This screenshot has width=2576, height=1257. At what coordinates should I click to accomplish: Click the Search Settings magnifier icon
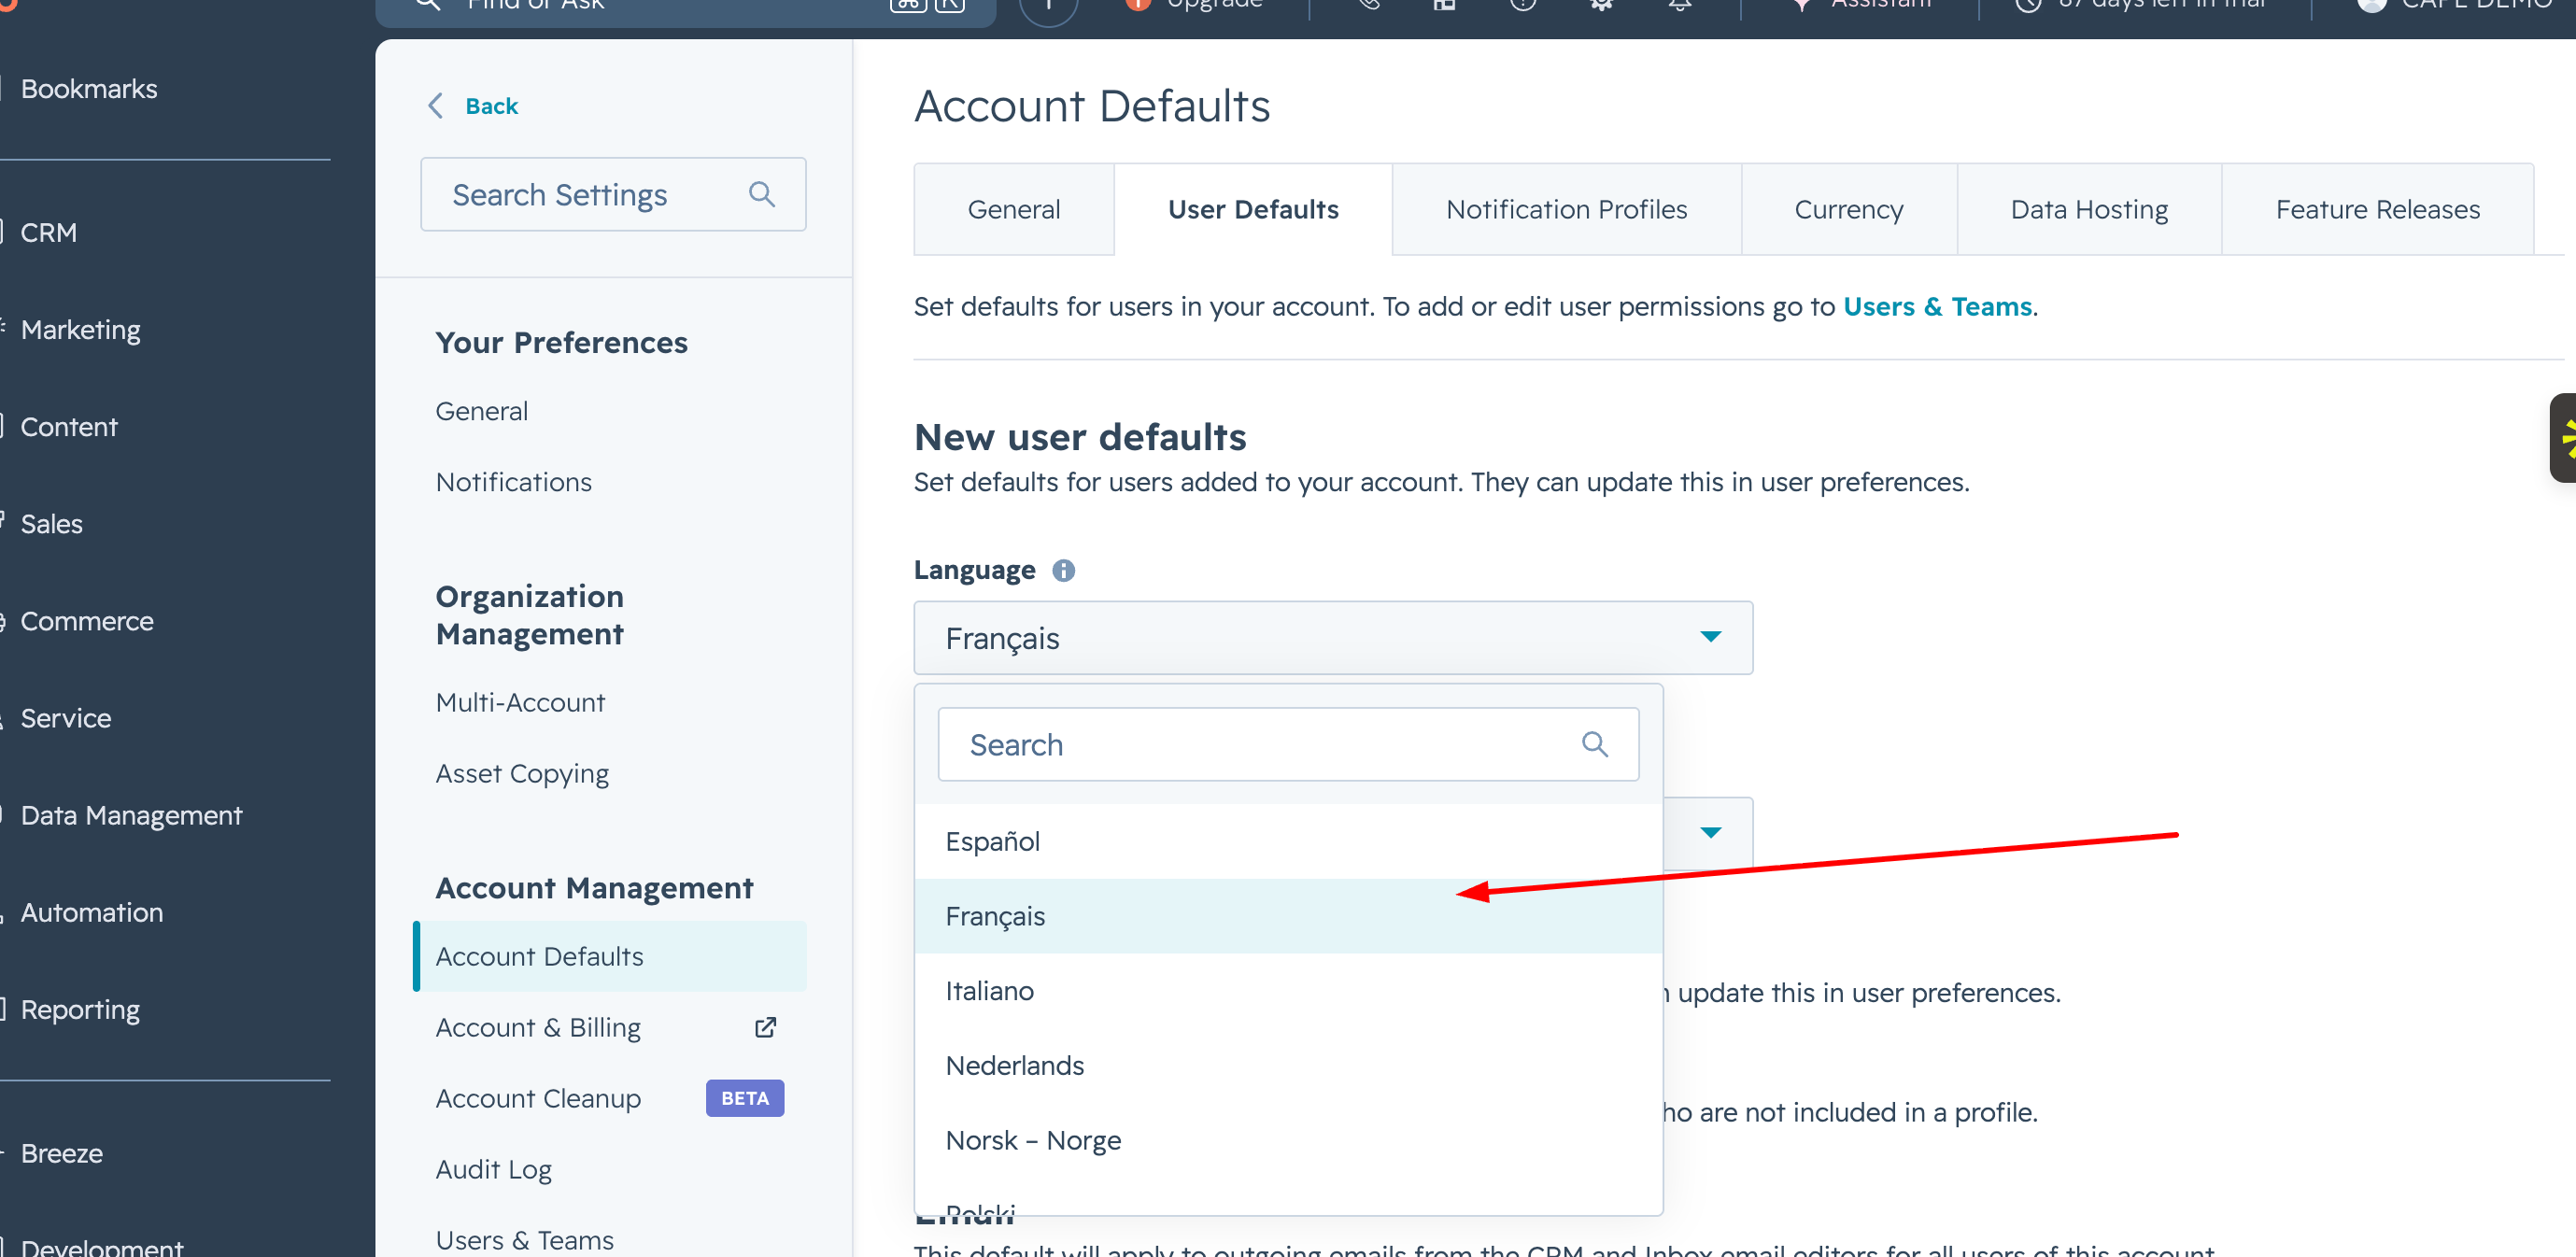tap(761, 194)
